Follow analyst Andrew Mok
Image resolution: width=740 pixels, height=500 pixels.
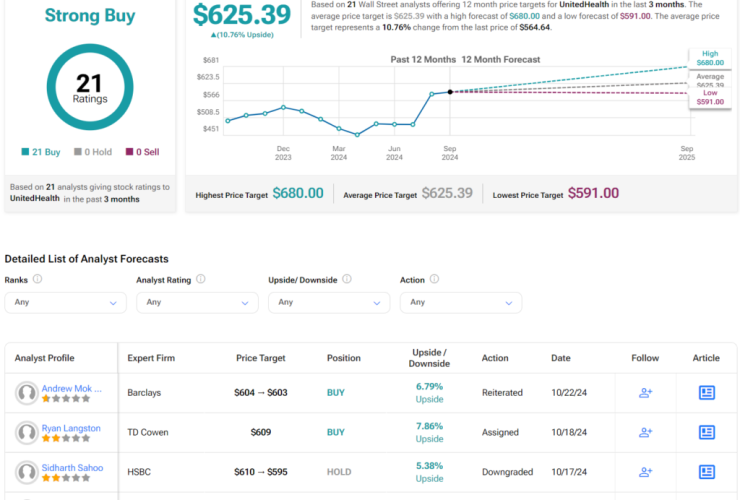645,392
